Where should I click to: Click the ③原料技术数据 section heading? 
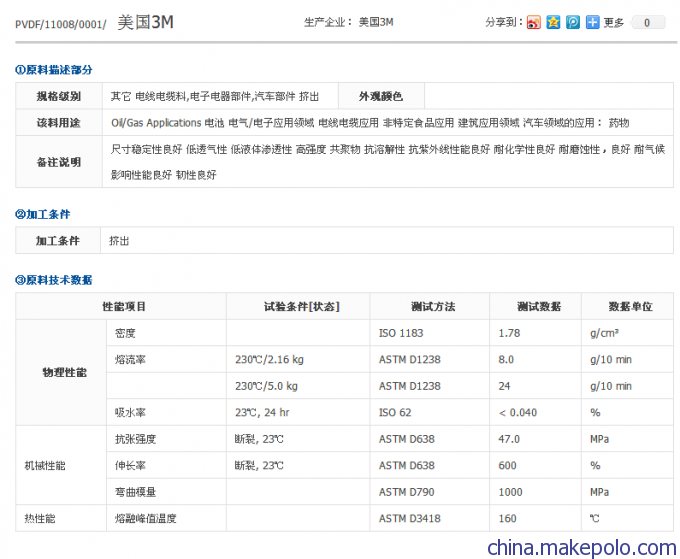tap(54, 280)
